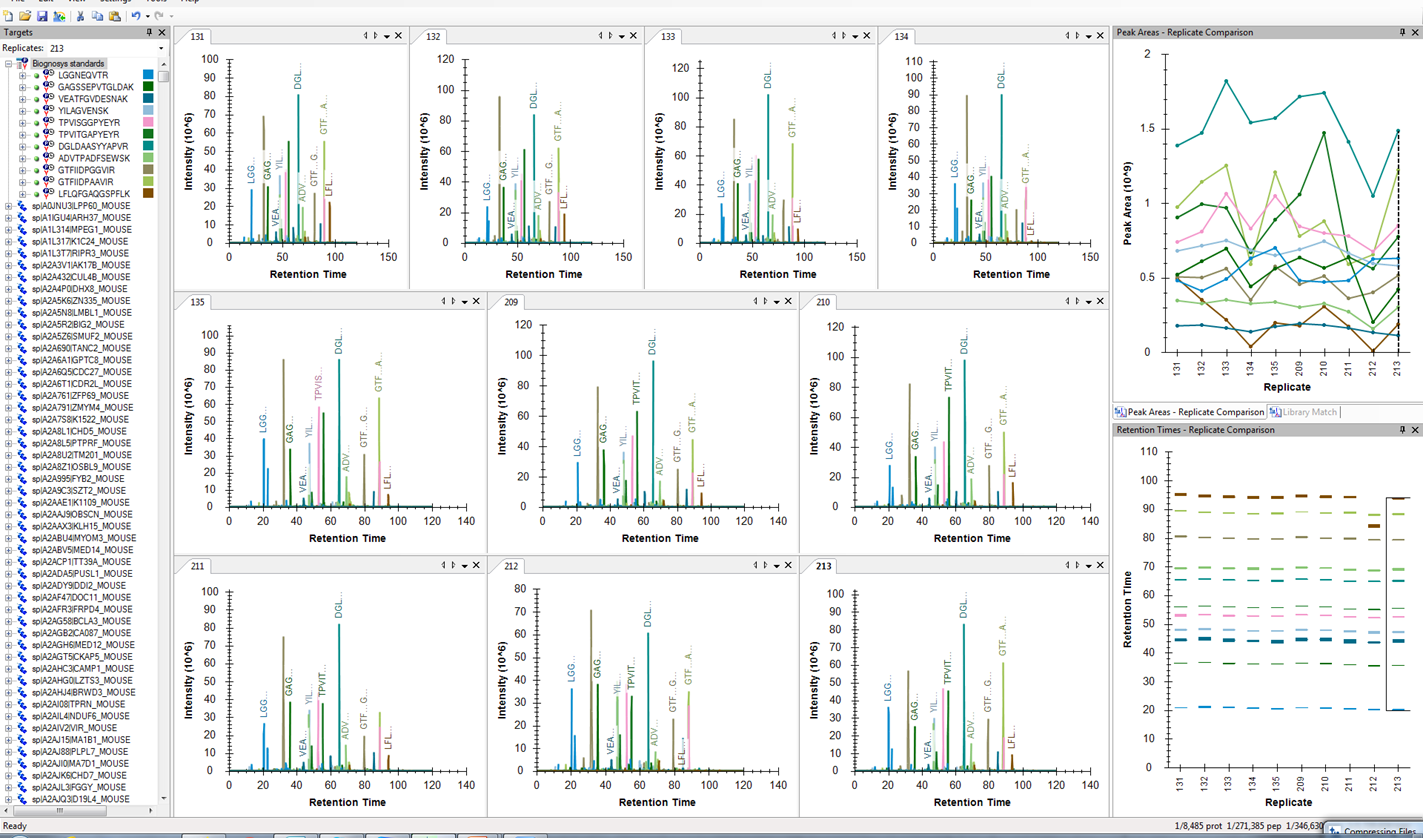Click the Copy icon in the toolbar
1423x838 pixels.
(97, 16)
